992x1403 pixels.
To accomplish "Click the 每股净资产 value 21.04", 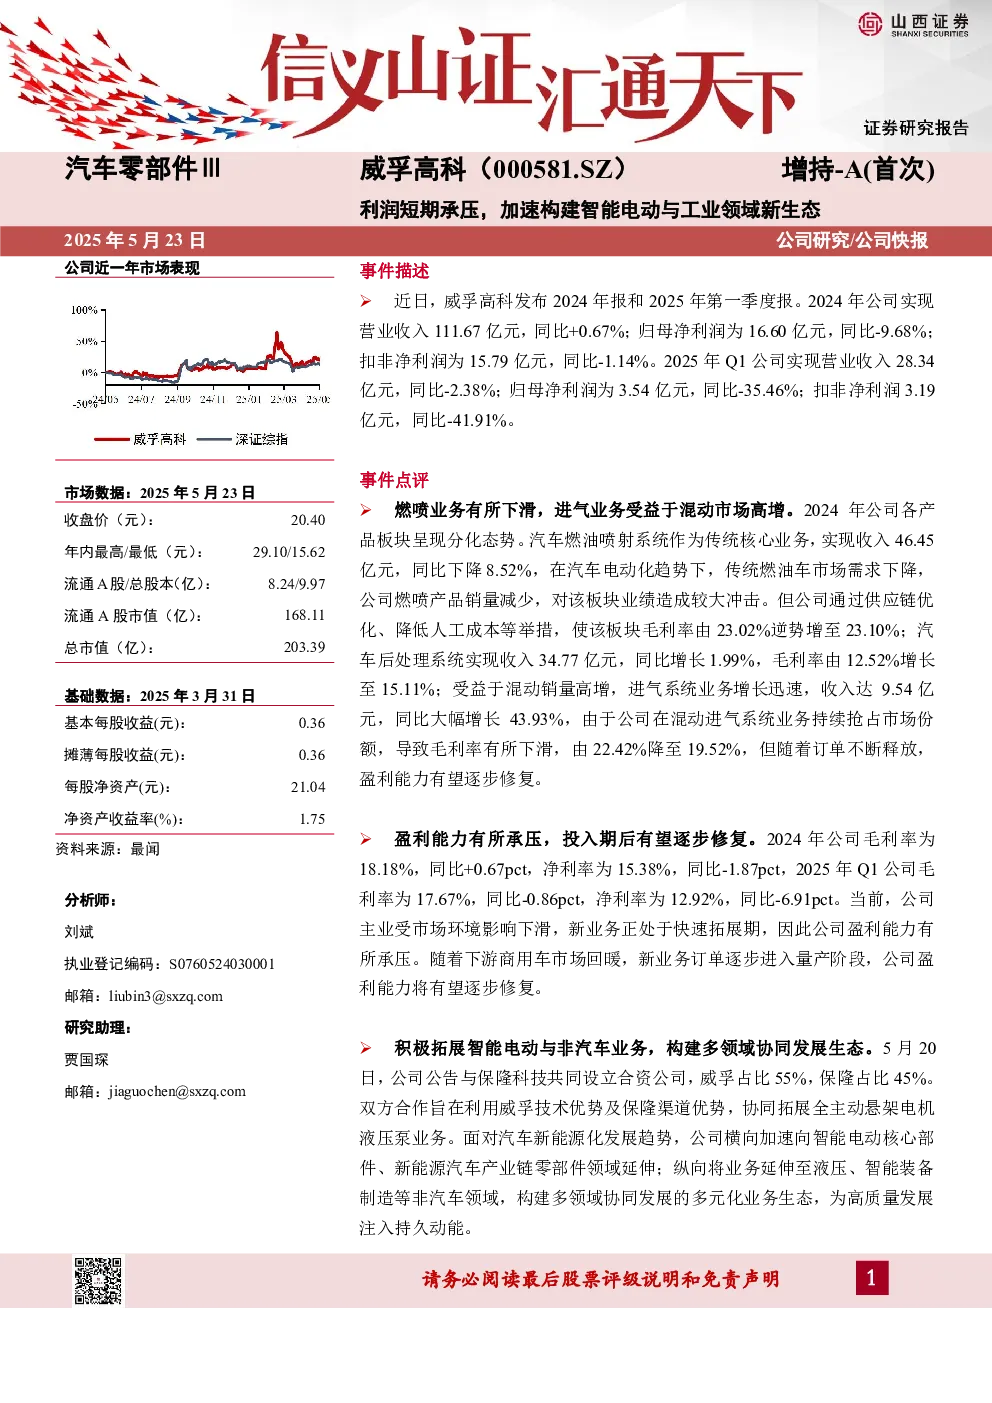I will (x=308, y=787).
